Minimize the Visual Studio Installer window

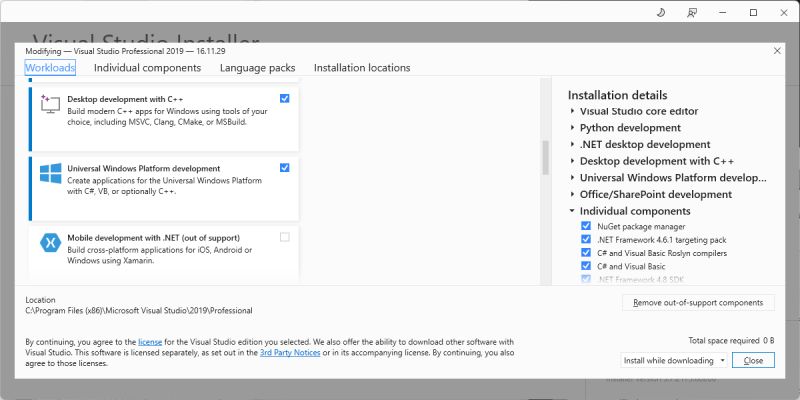(722, 13)
